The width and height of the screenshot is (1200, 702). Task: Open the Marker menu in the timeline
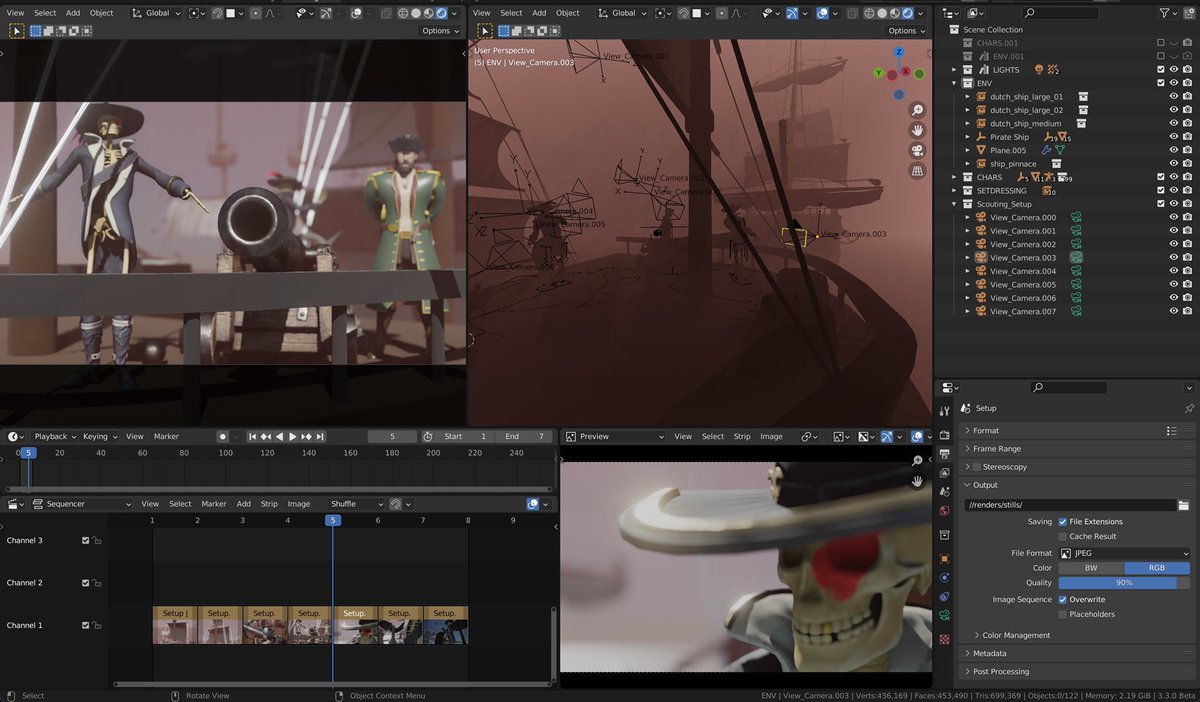click(x=166, y=436)
